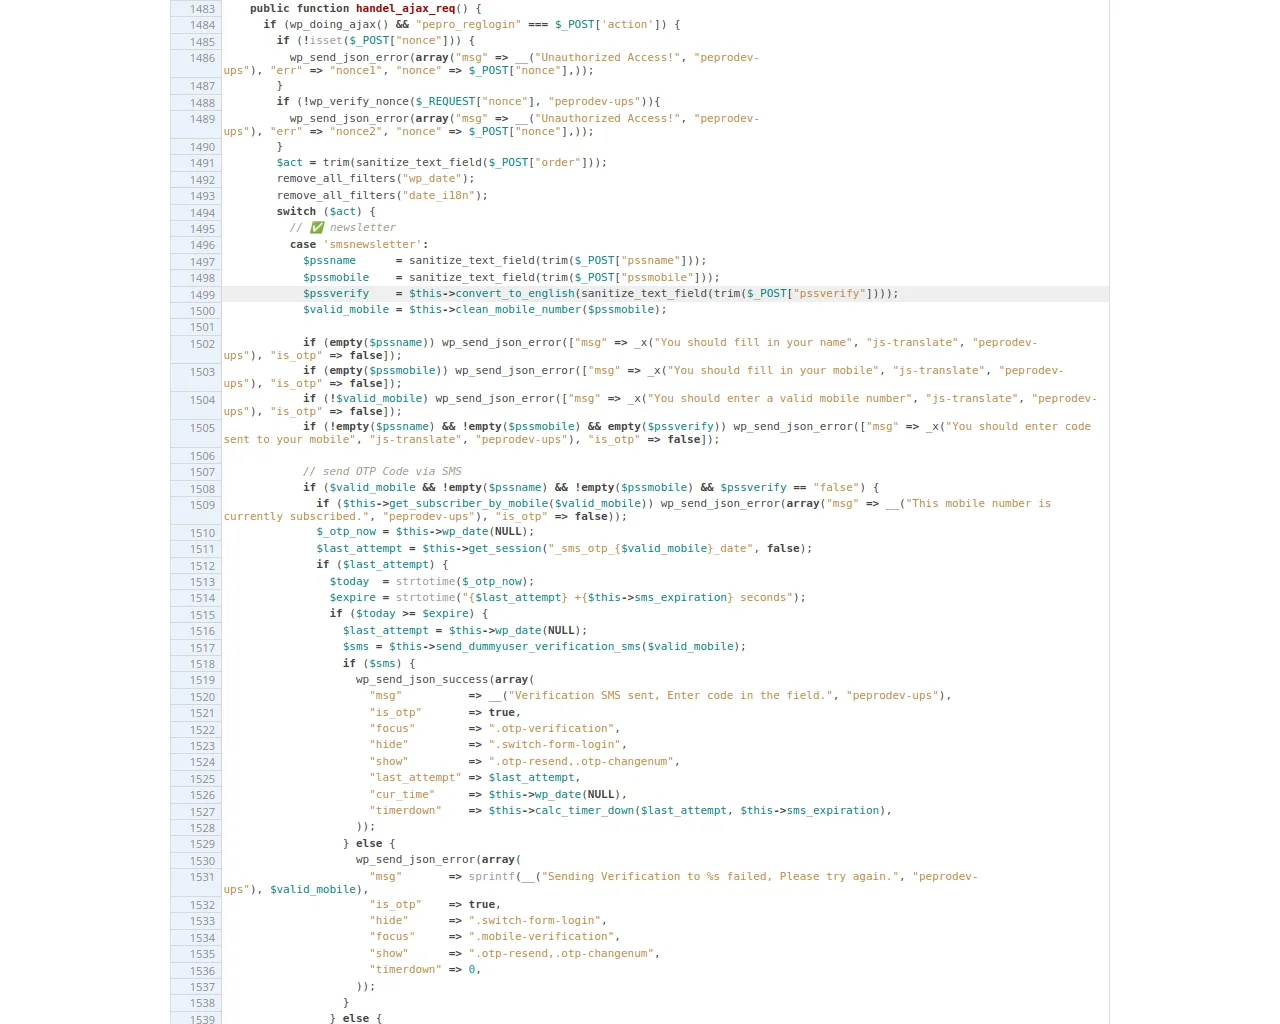Click get_subscriber_by_mobile method call
Image resolution: width=1280 pixels, height=1024 pixels.
pos(468,503)
